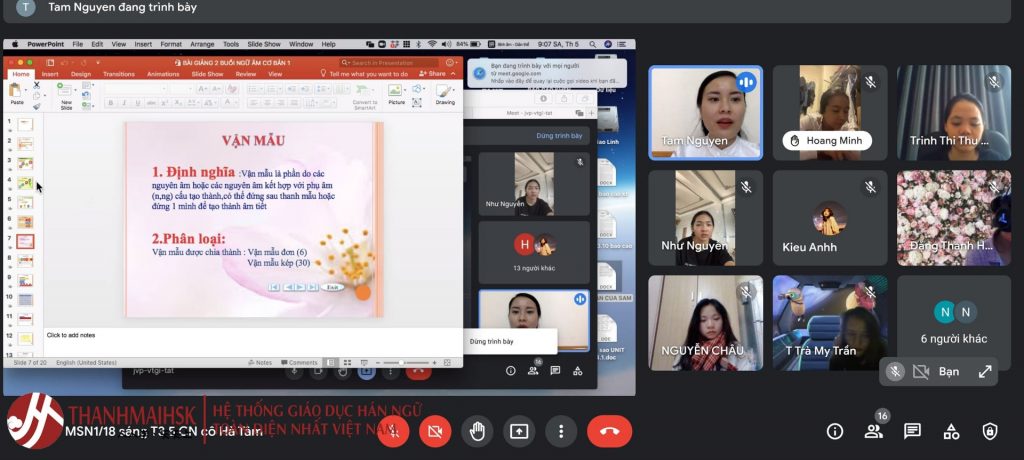Toggle the raise hand button
Screen dimensions: 1024x460
point(477,431)
